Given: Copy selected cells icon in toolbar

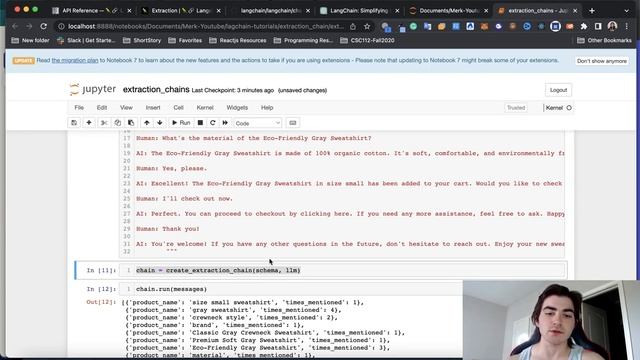Looking at the screenshot, I should (118, 123).
